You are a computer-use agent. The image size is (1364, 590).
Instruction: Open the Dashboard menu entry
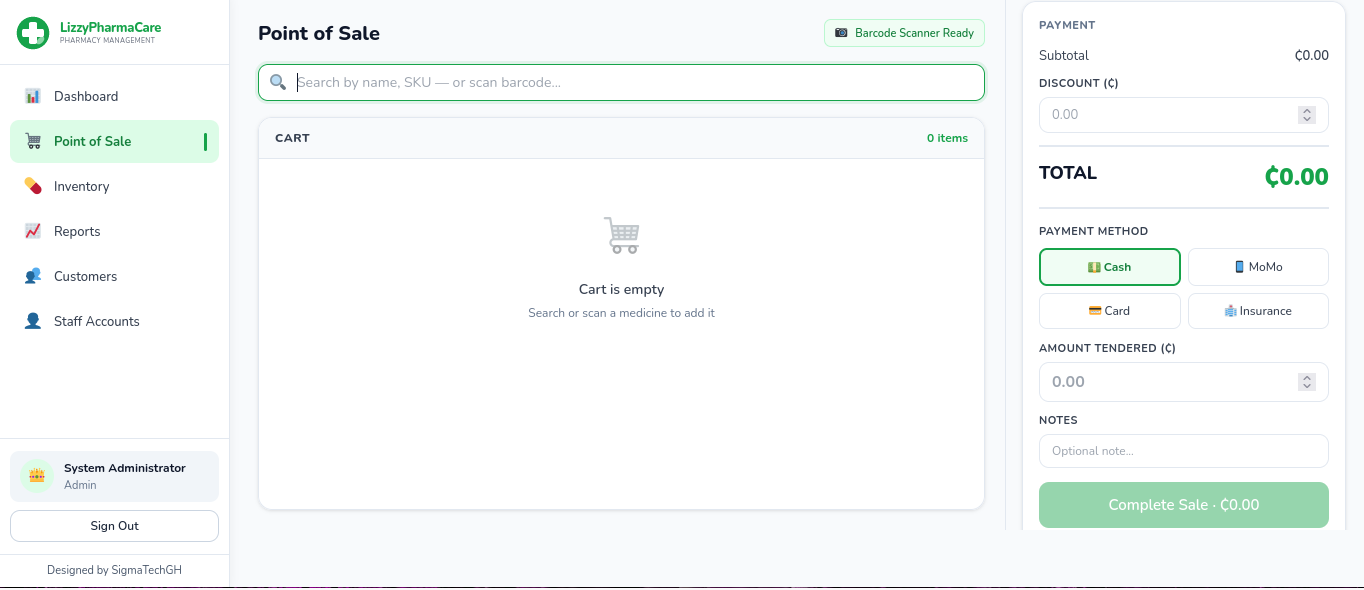click(86, 96)
